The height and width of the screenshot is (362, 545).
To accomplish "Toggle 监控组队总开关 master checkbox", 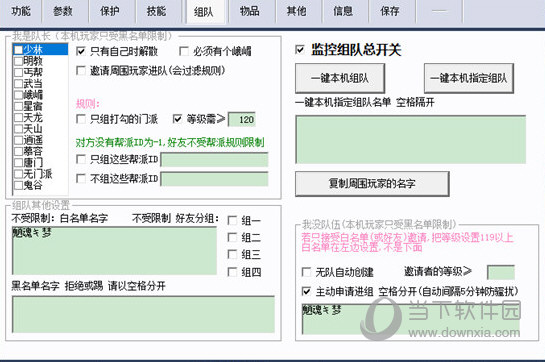I will 300,49.
